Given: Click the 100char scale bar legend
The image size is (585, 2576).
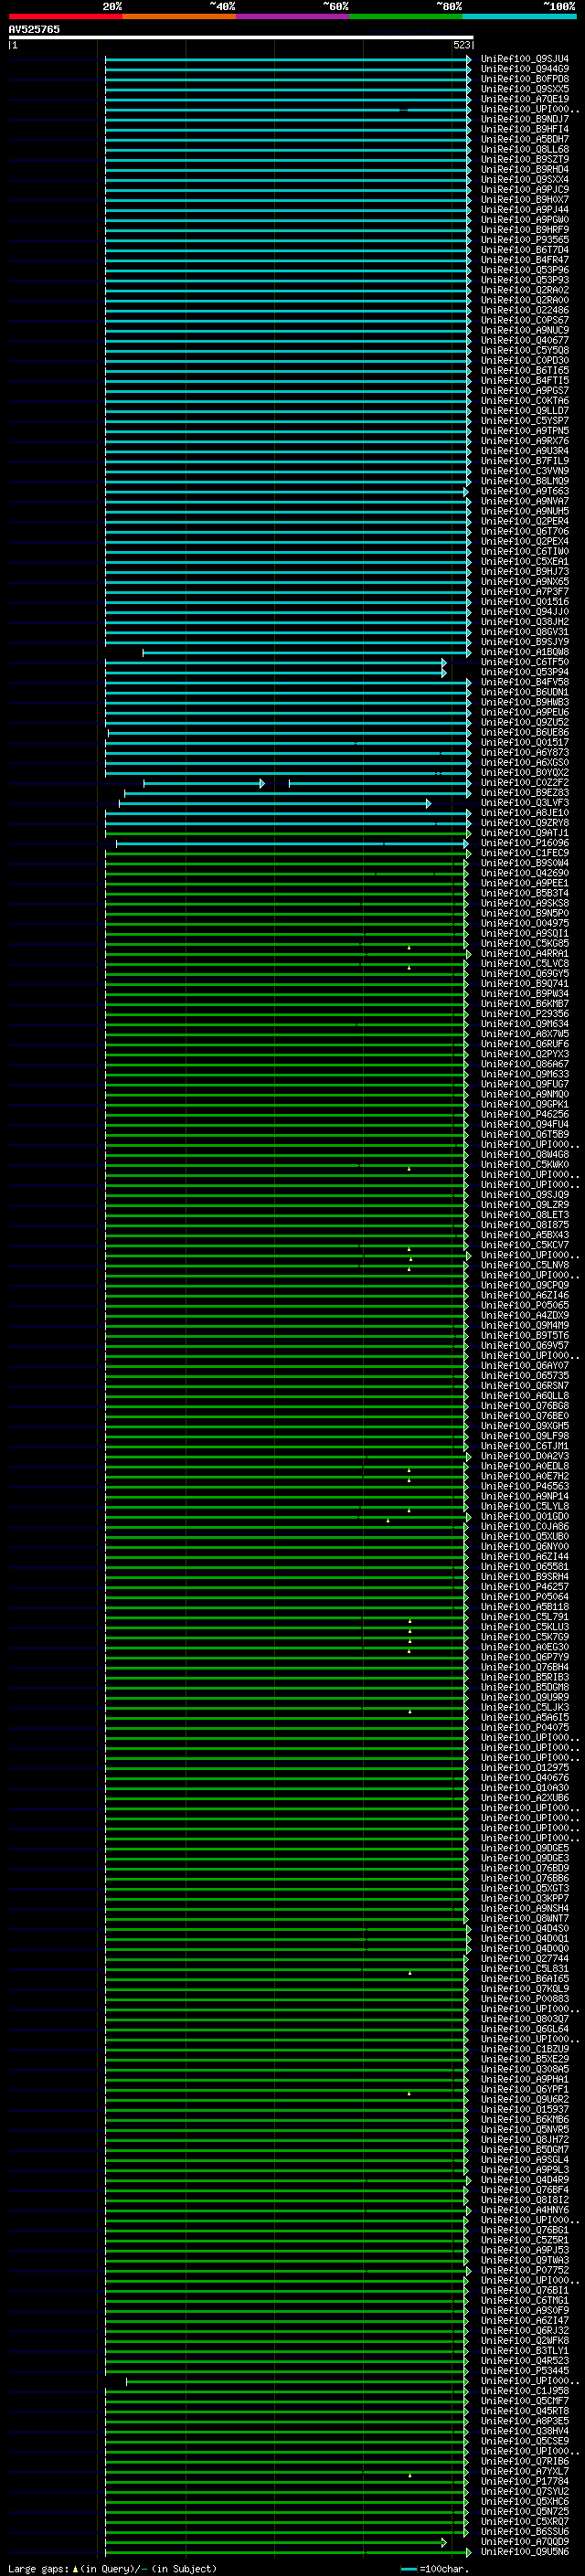Looking at the screenshot, I should point(435,2568).
